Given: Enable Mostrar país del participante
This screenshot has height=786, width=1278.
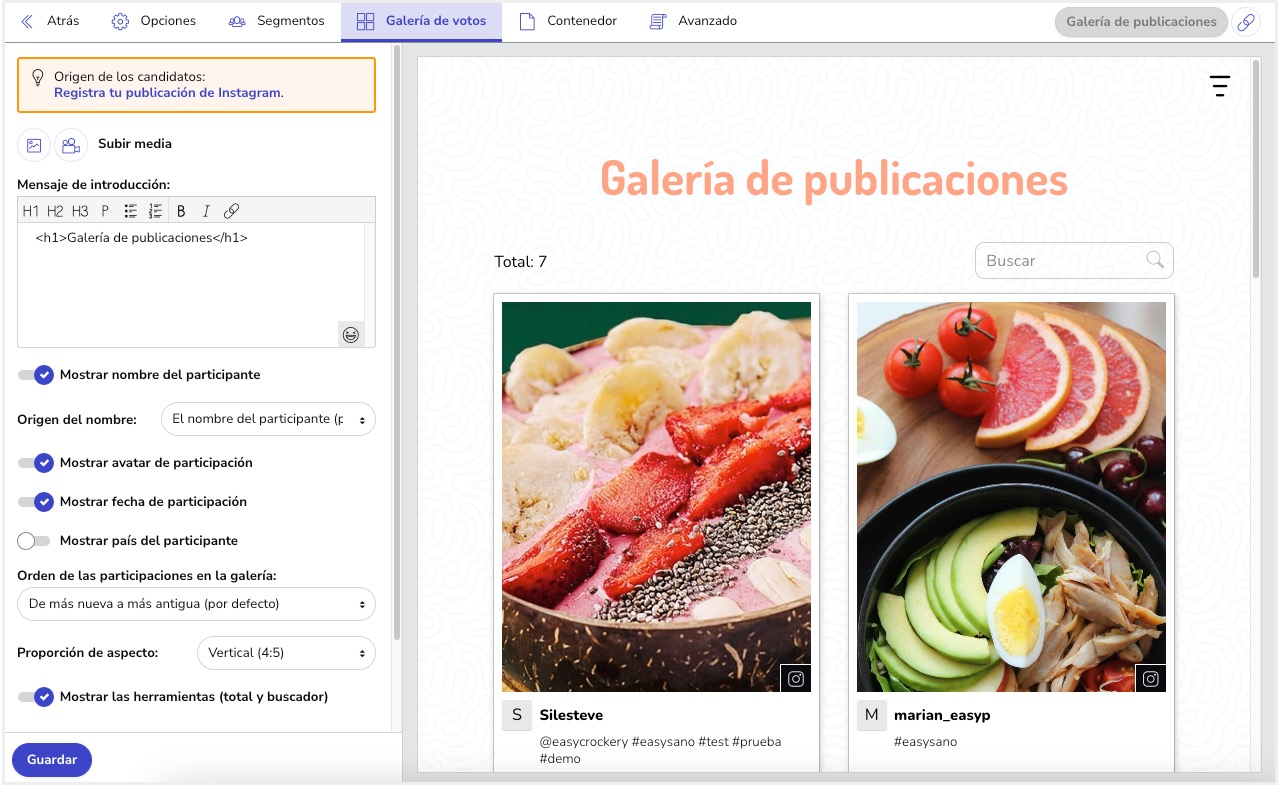Looking at the screenshot, I should [34, 541].
